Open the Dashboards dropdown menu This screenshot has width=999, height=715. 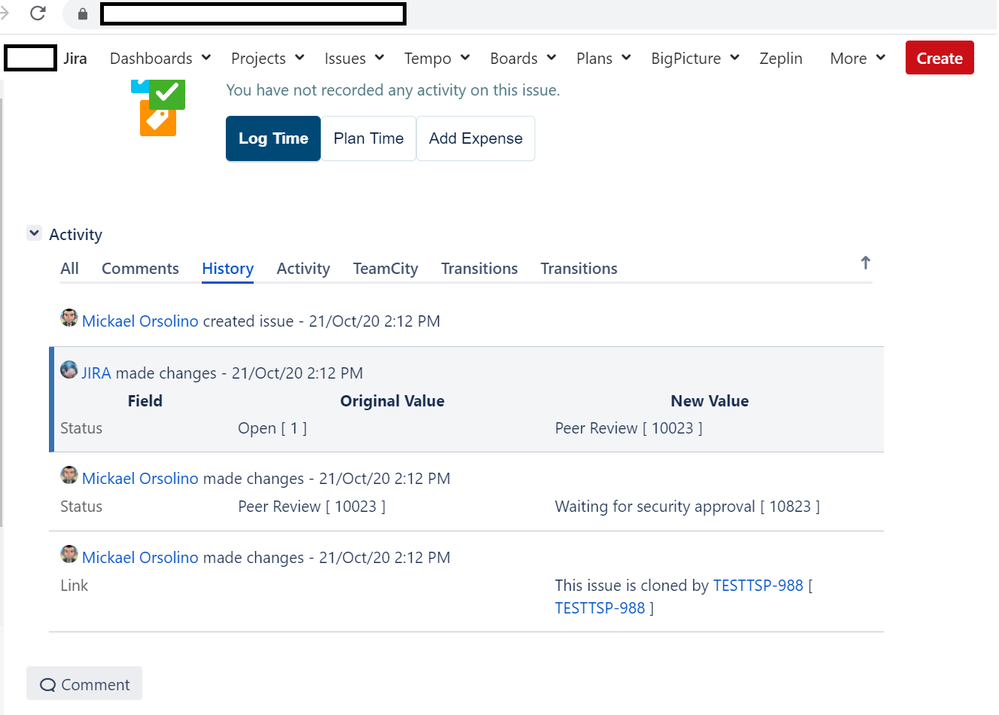pos(160,58)
